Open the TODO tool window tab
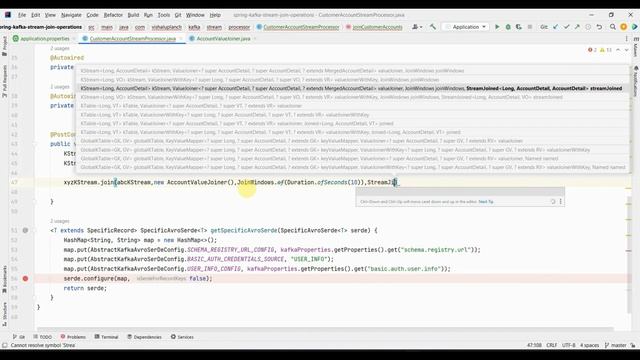The height and width of the screenshot is (360, 640). [42, 337]
